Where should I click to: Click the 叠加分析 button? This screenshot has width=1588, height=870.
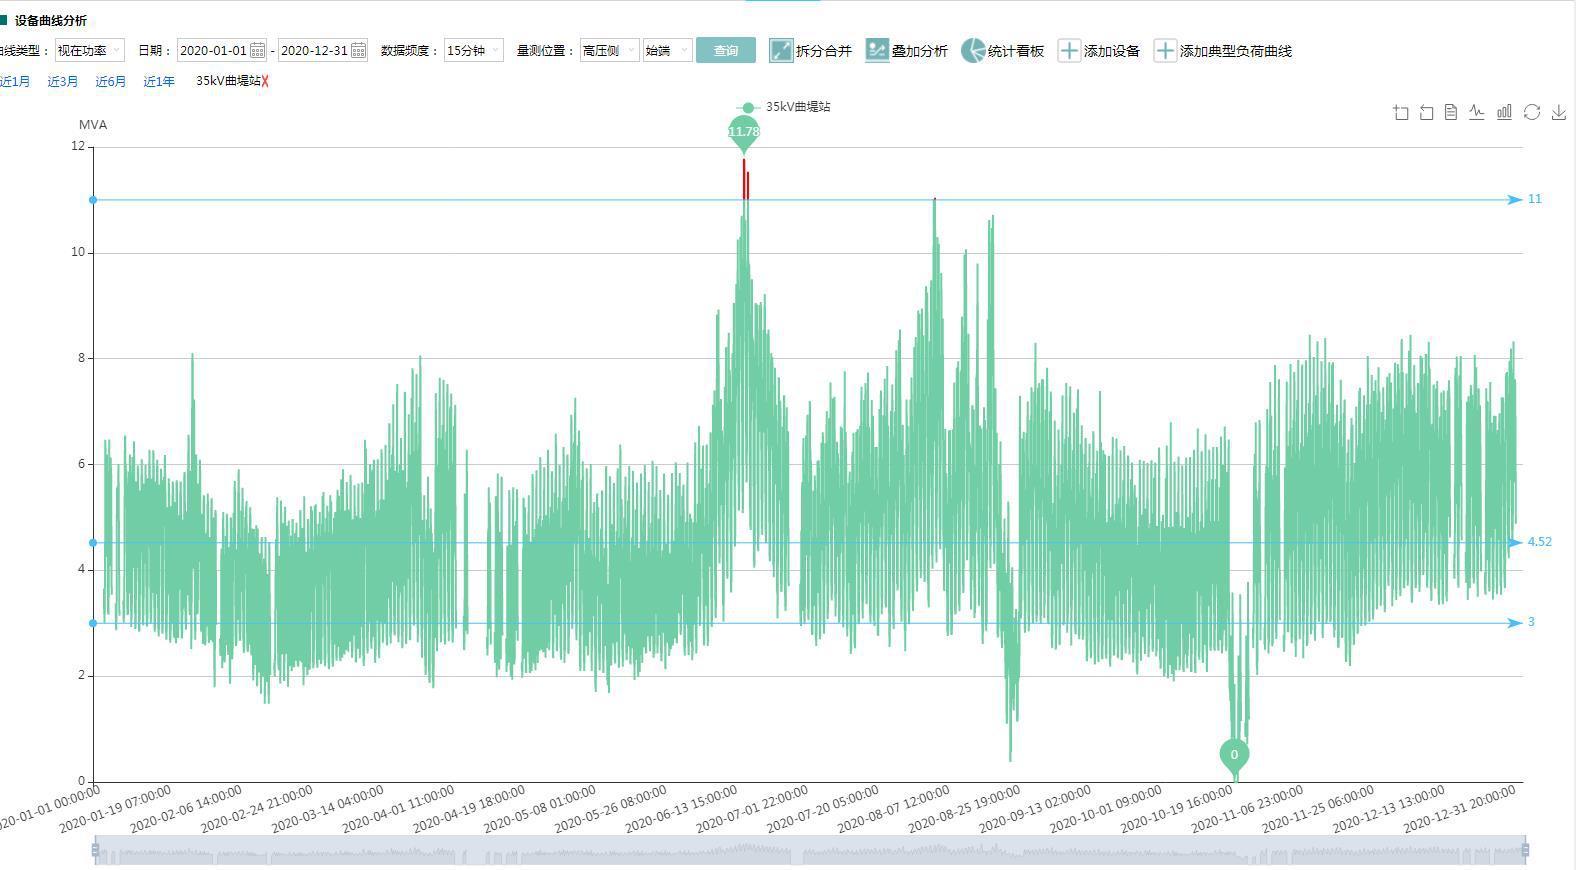tap(906, 50)
